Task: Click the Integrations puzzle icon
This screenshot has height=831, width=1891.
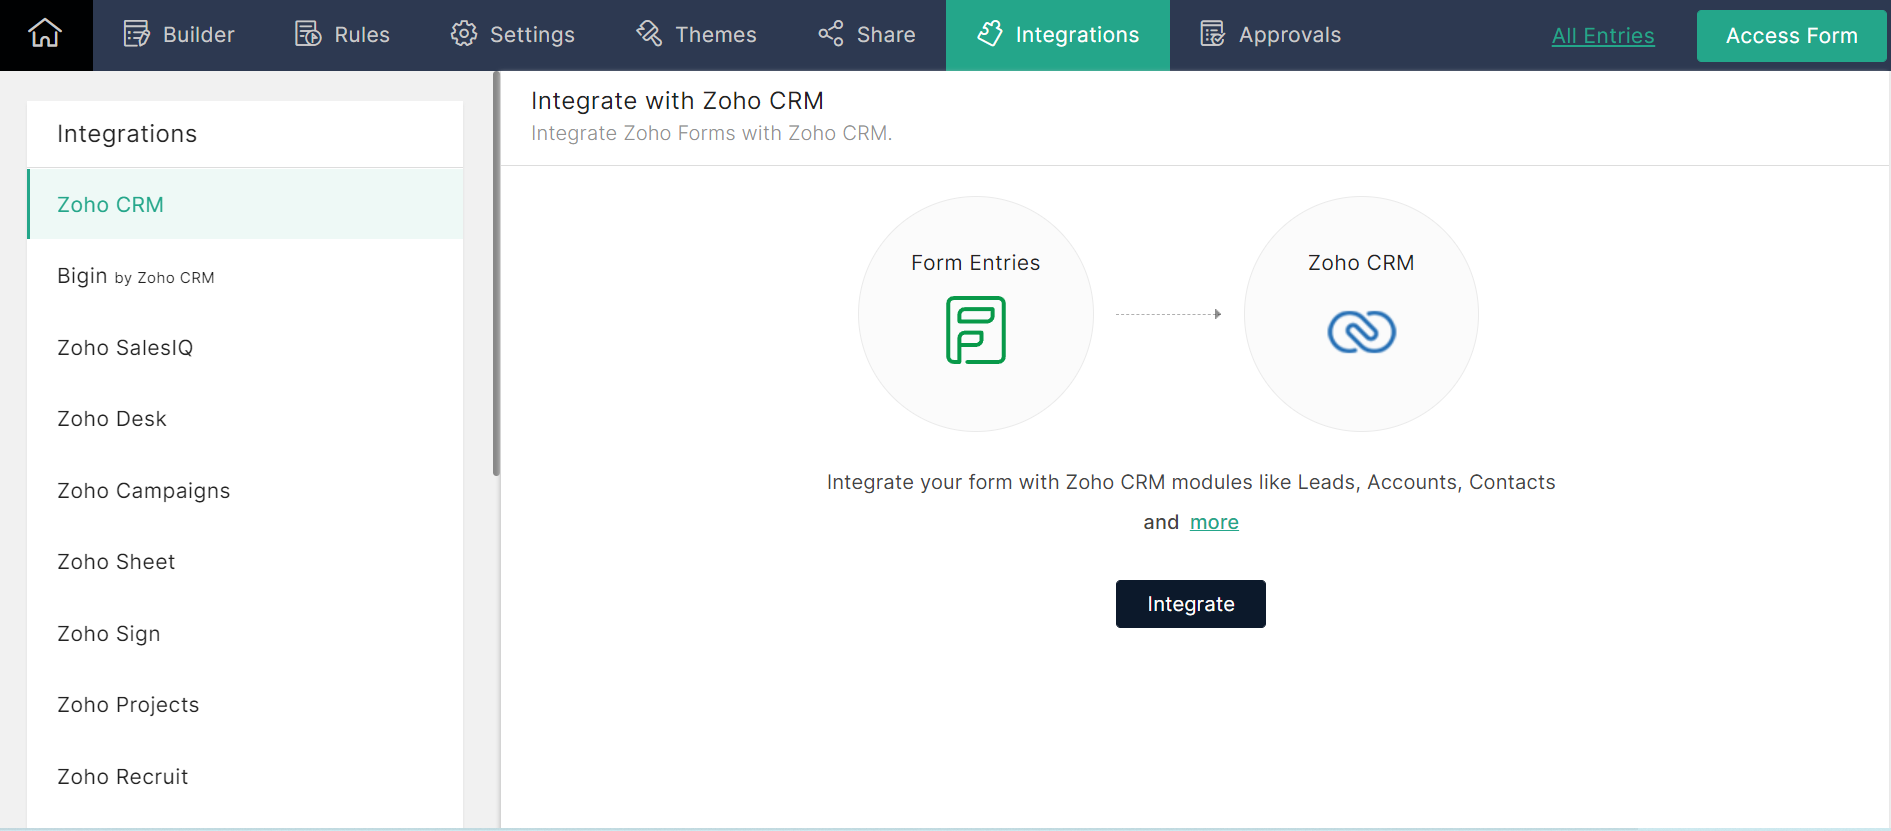Action: pos(990,34)
